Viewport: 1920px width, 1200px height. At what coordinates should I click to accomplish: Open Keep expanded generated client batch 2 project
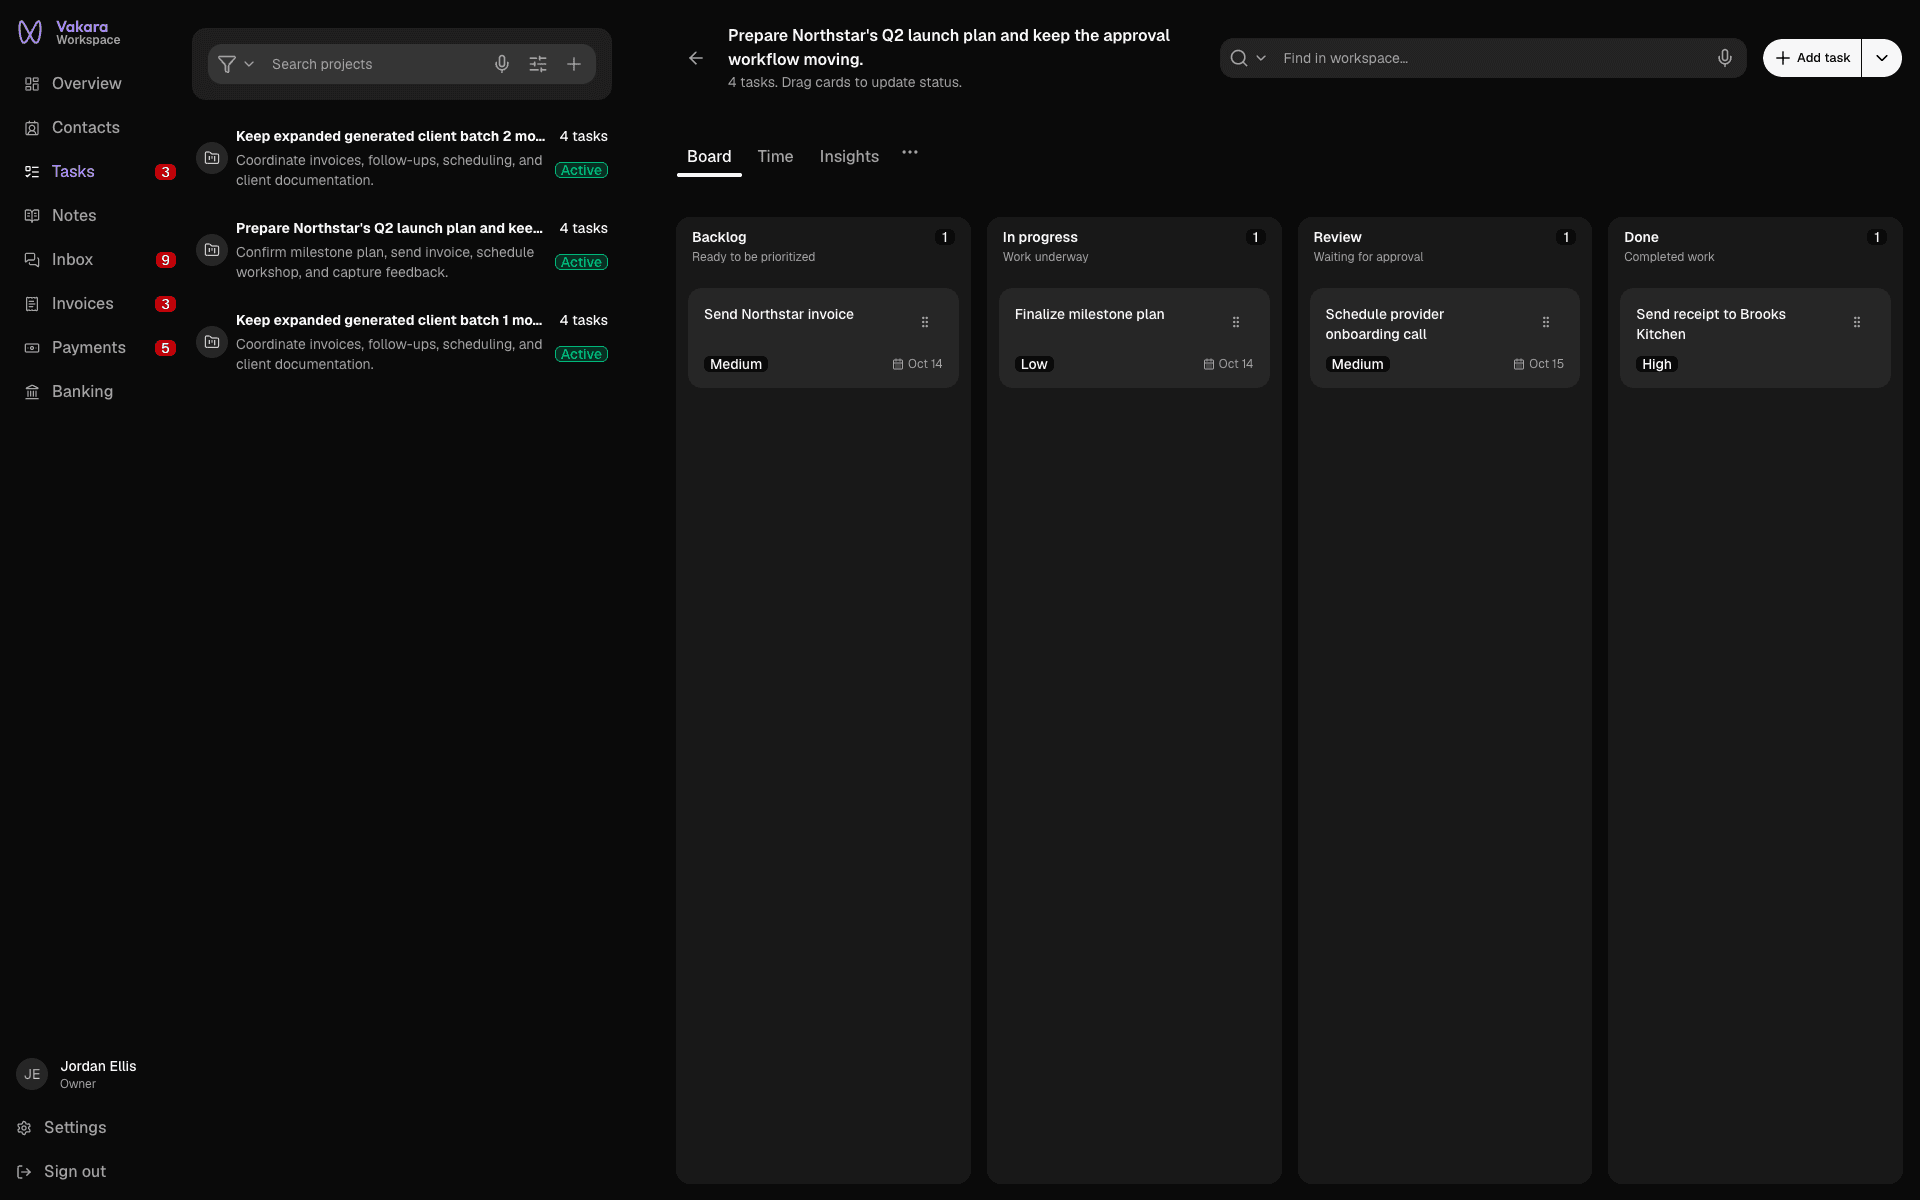402,158
